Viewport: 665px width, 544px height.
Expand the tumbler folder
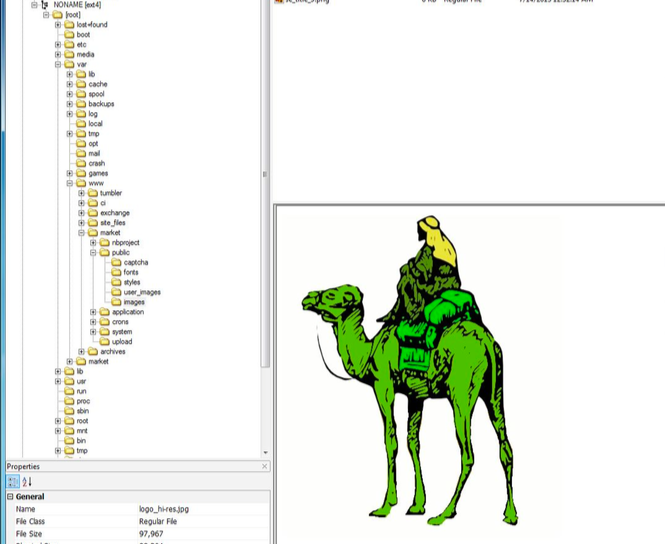tap(82, 193)
